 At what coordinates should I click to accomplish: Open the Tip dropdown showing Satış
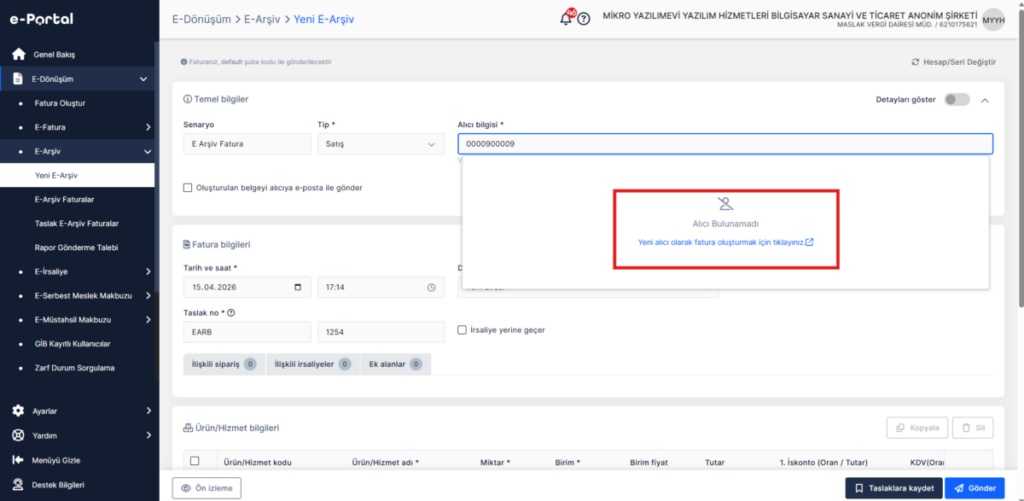[379, 144]
